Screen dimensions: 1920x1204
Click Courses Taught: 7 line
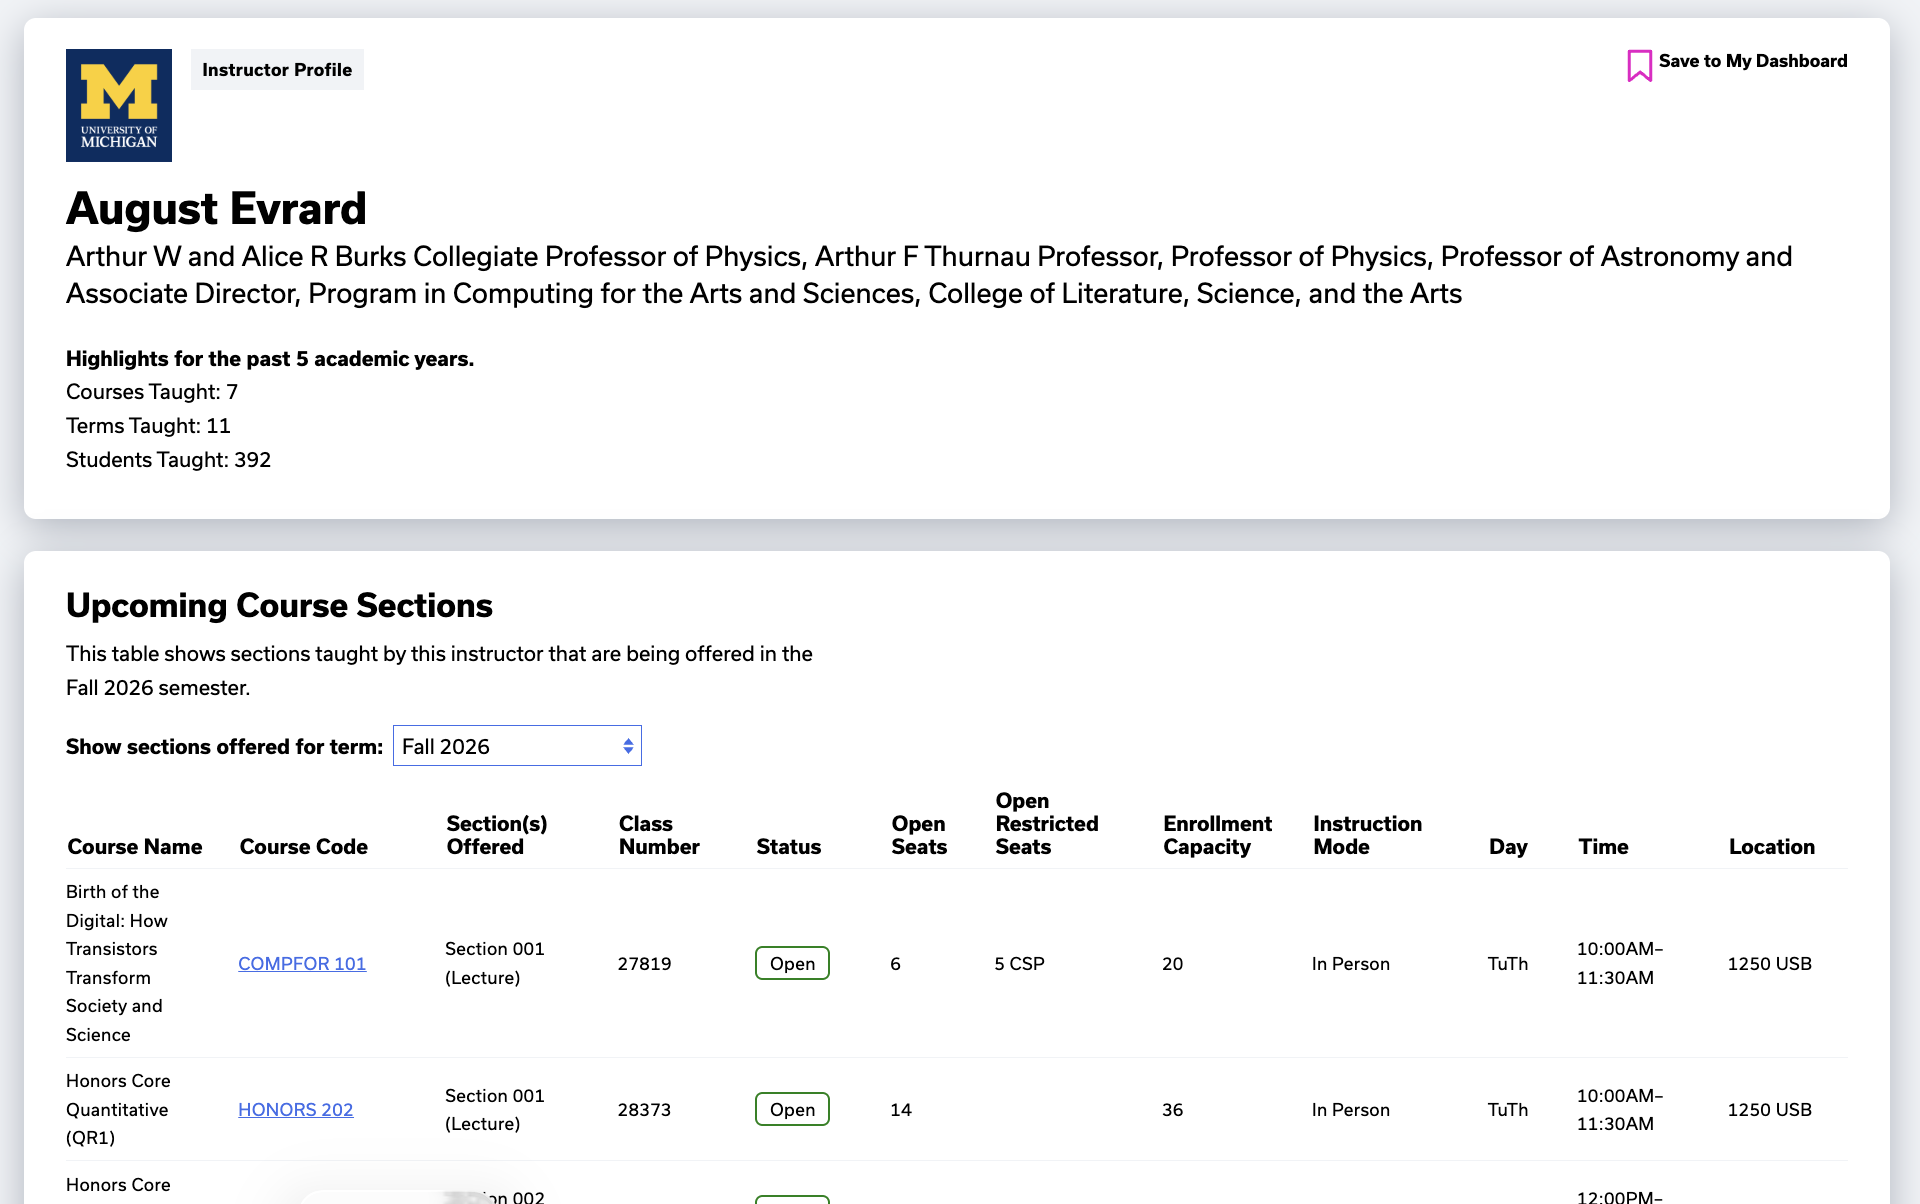(x=152, y=392)
